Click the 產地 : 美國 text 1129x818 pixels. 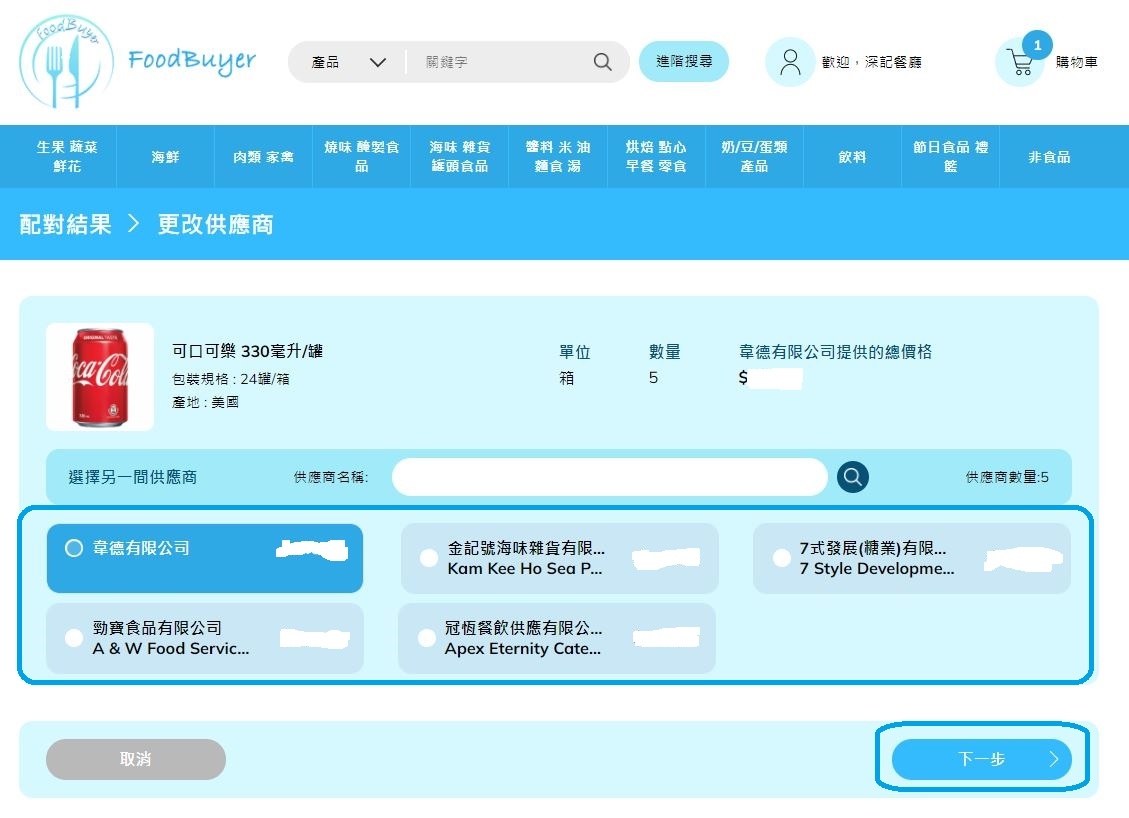tap(205, 402)
